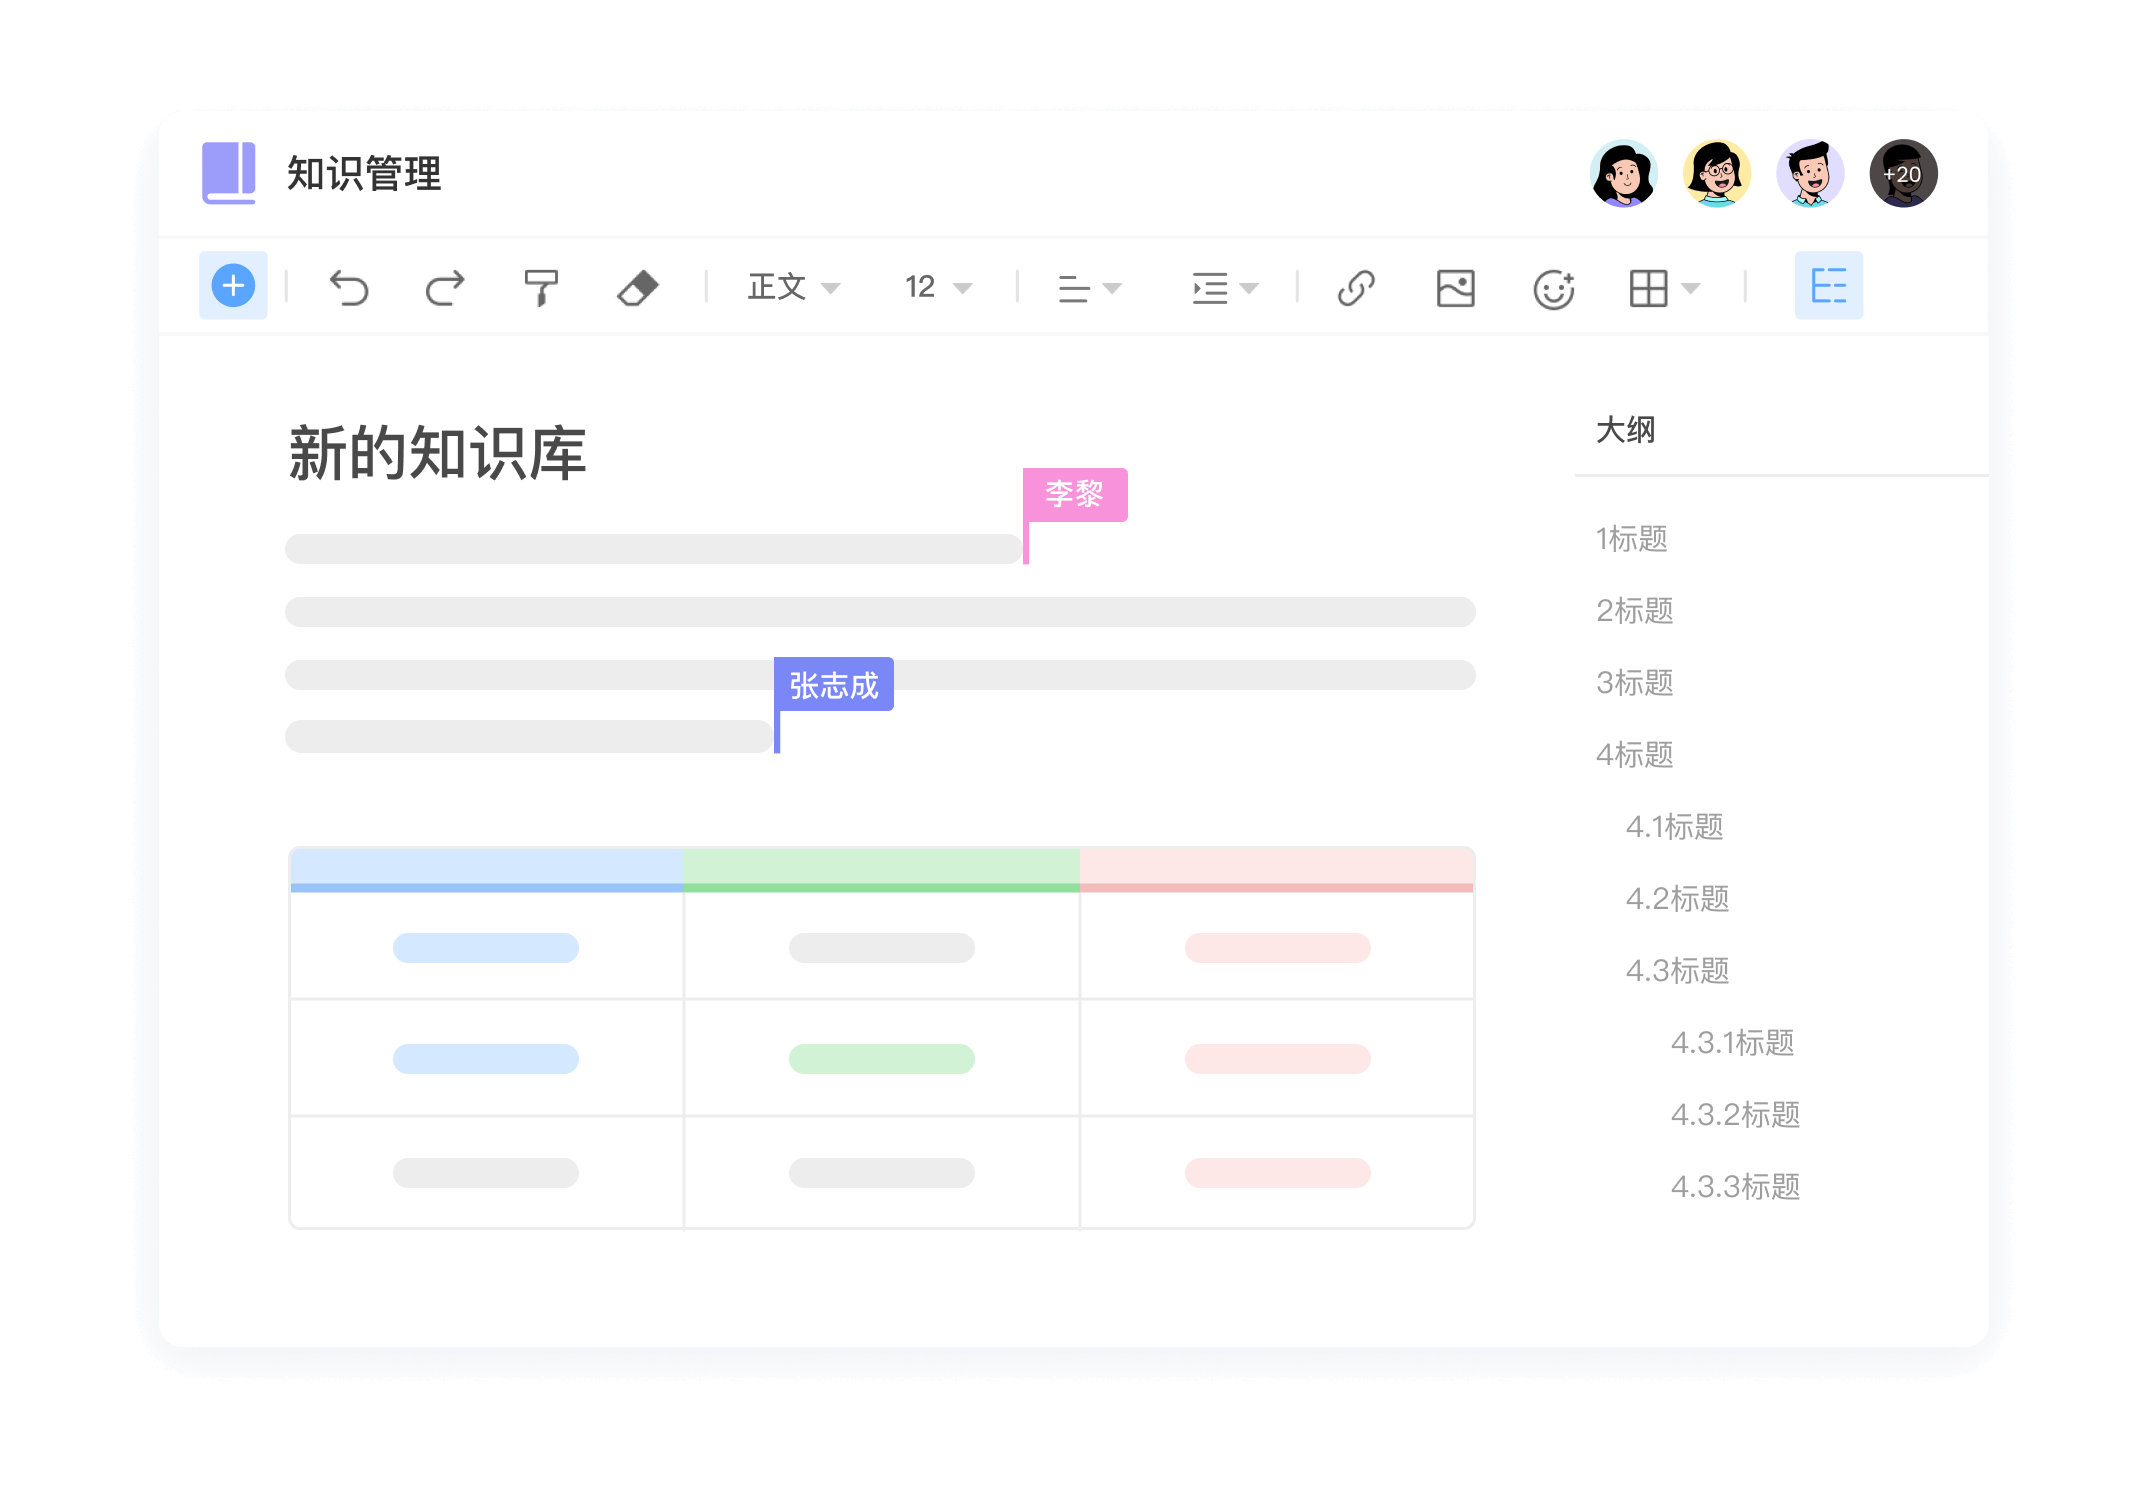Jump to 1标题 from the outline
The height and width of the screenshot is (1503, 2142).
pyautogui.click(x=1633, y=539)
